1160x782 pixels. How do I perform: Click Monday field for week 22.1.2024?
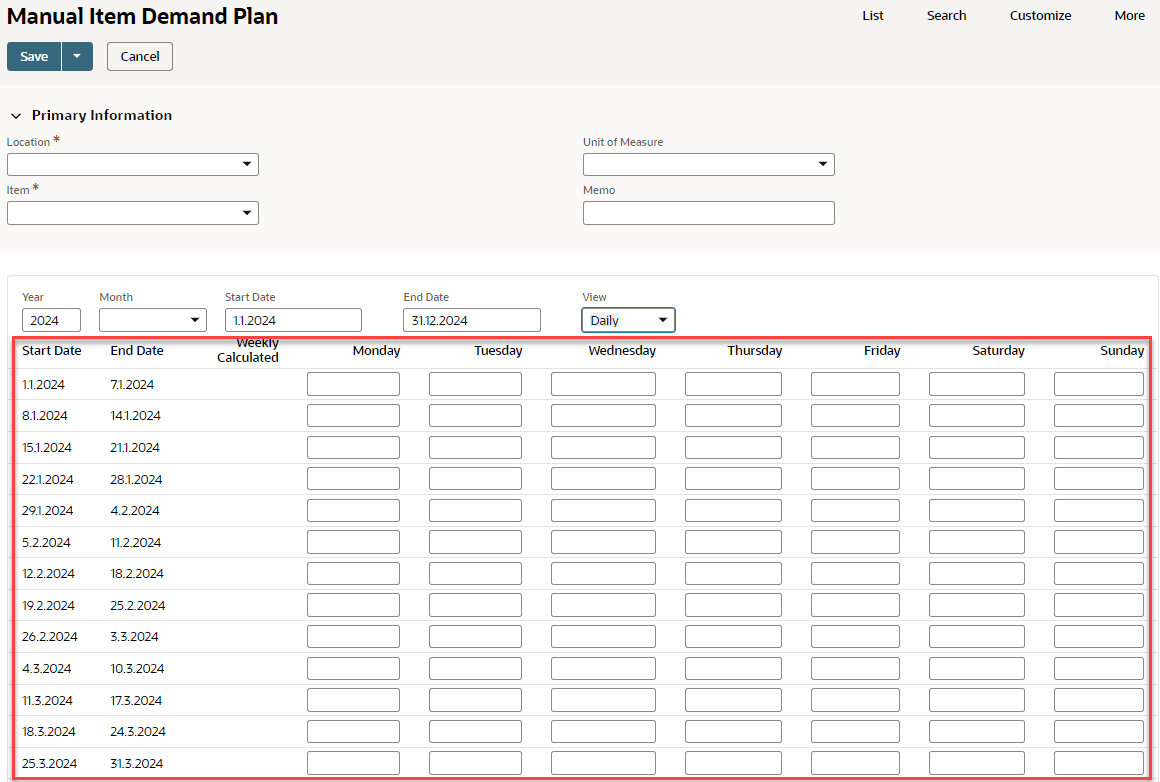click(x=354, y=479)
